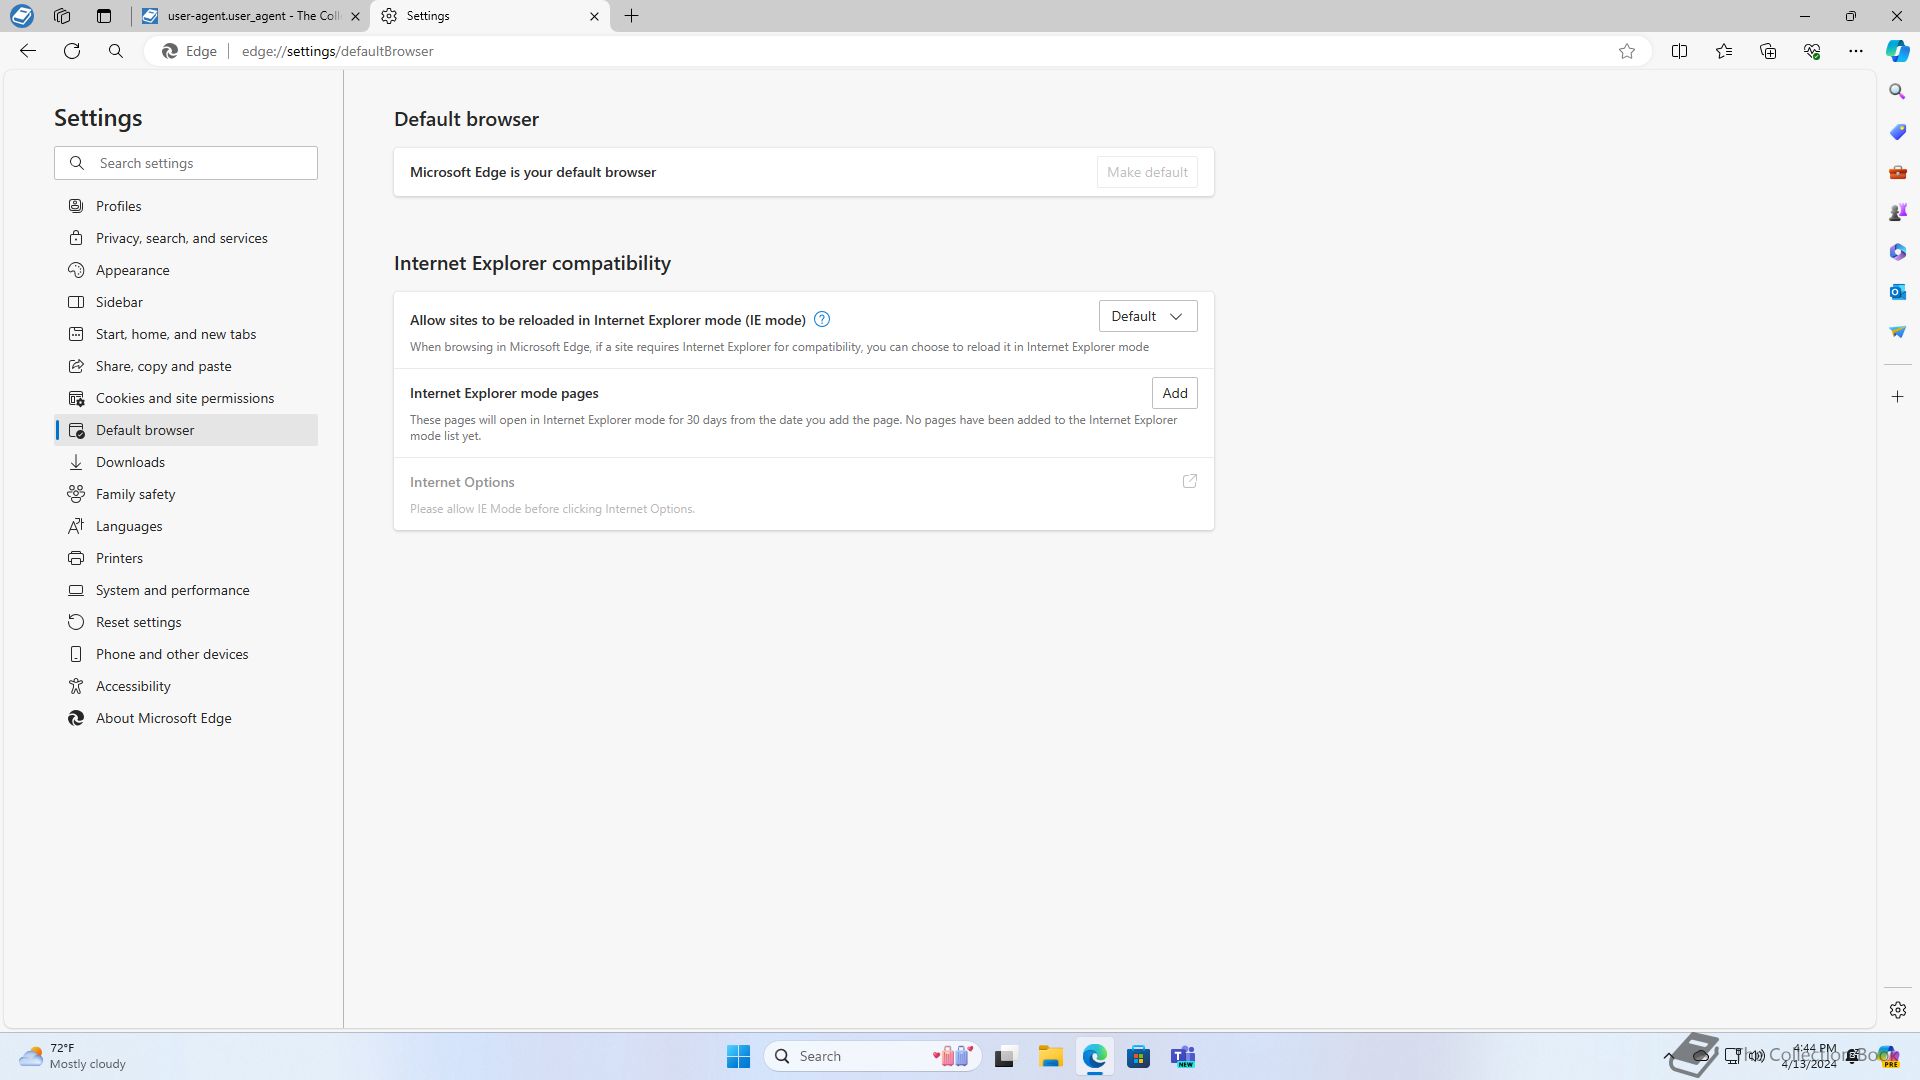Screen dimensions: 1920x1080
Task: Open Task View from taskbar
Action: [x=1005, y=1056]
